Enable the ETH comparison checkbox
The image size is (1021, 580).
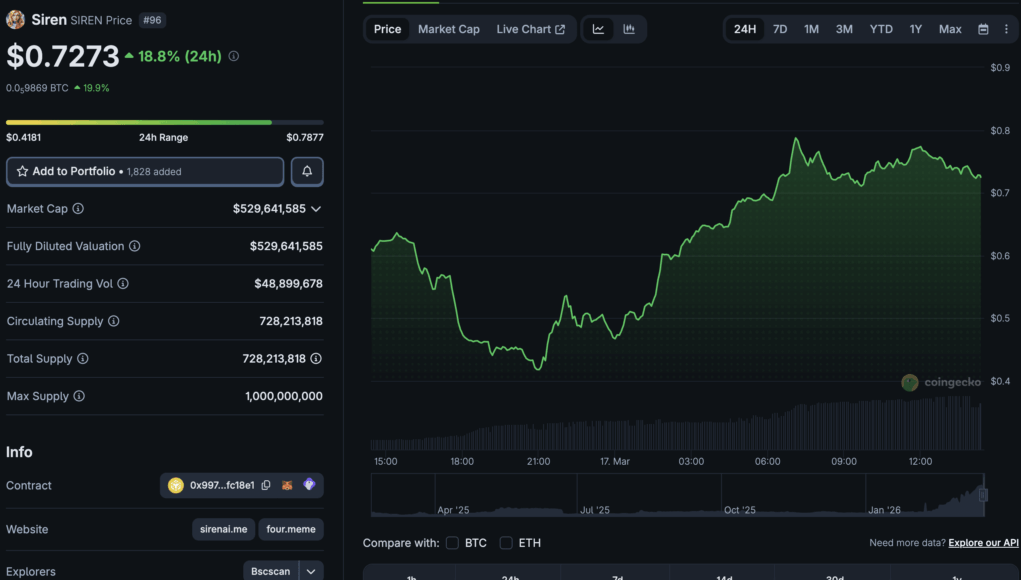(506, 543)
